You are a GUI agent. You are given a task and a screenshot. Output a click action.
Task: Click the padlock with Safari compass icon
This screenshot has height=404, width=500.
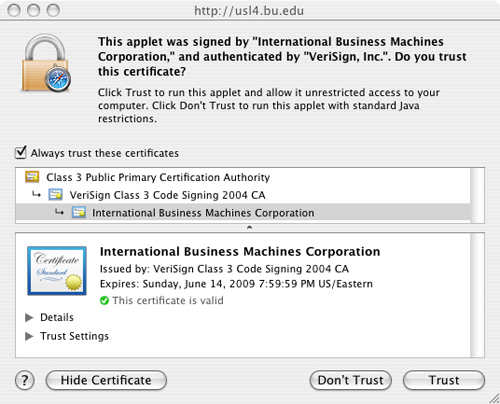[46, 63]
